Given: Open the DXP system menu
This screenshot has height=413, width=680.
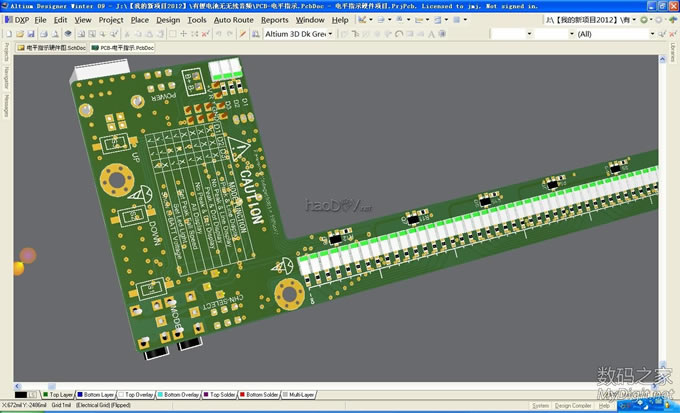Looking at the screenshot, I should (x=21, y=19).
